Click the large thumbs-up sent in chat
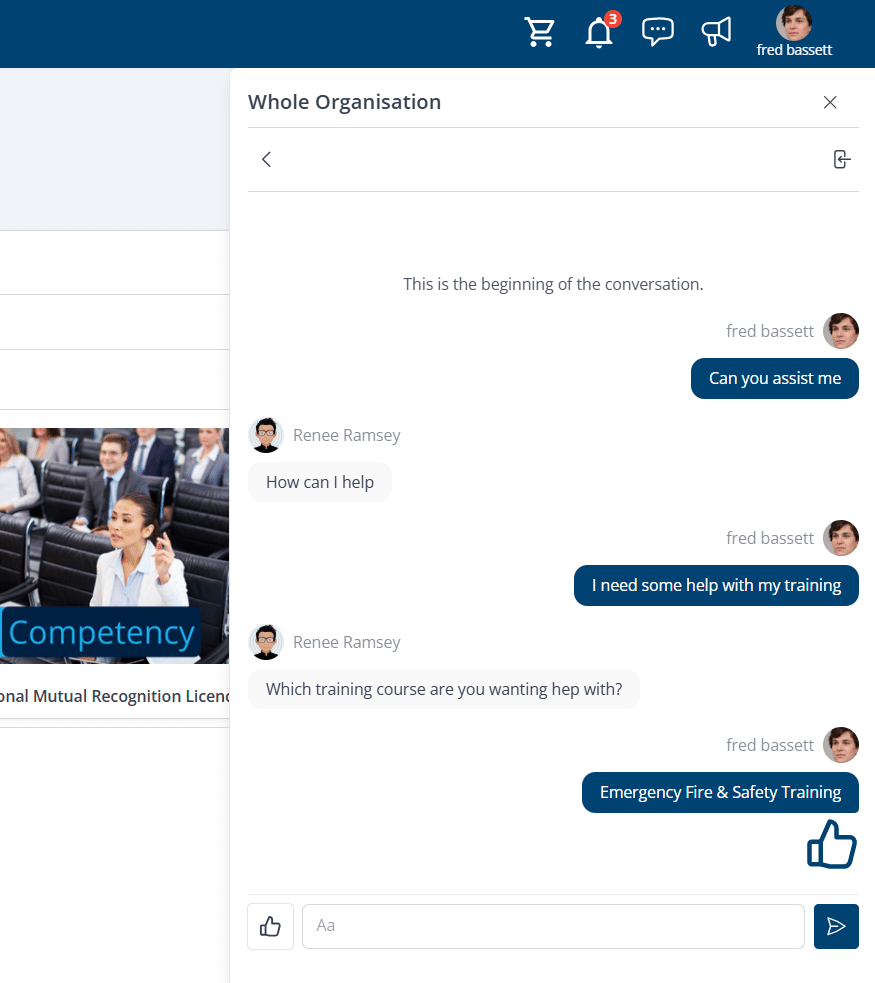This screenshot has height=983, width=875. coord(832,845)
